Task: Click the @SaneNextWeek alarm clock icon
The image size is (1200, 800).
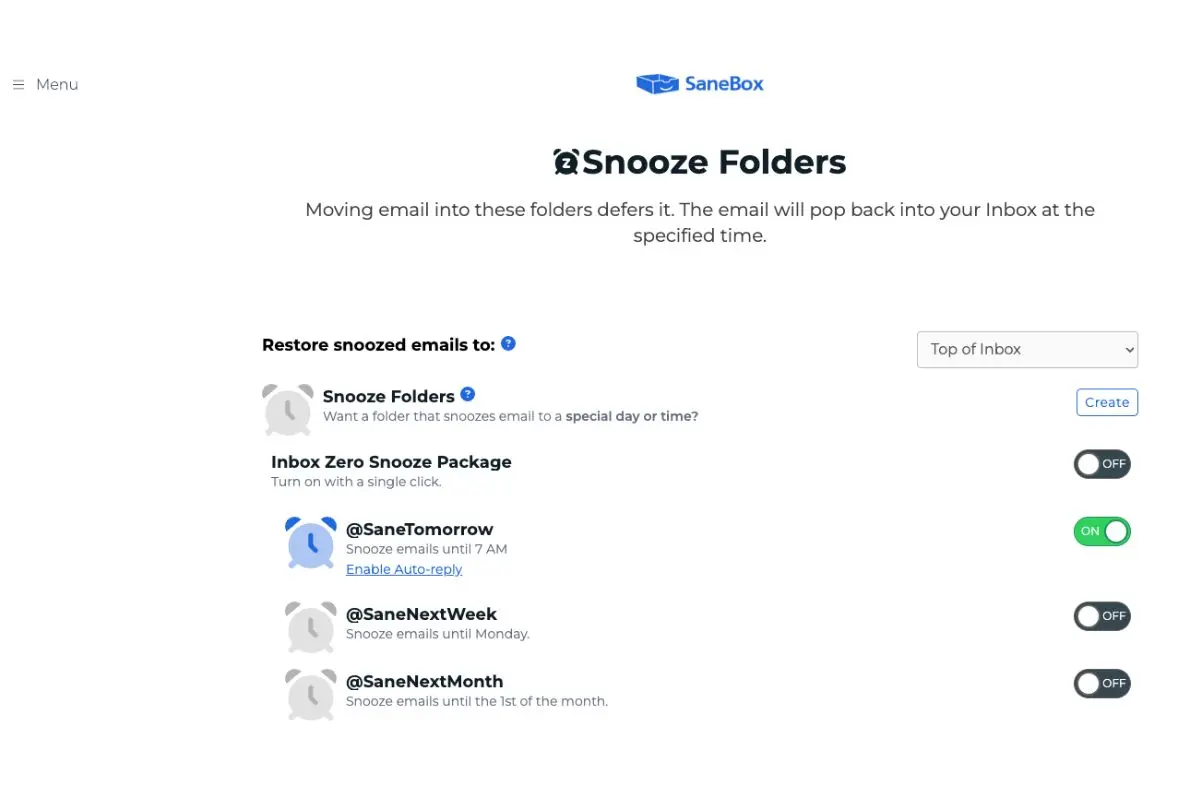Action: click(x=310, y=625)
